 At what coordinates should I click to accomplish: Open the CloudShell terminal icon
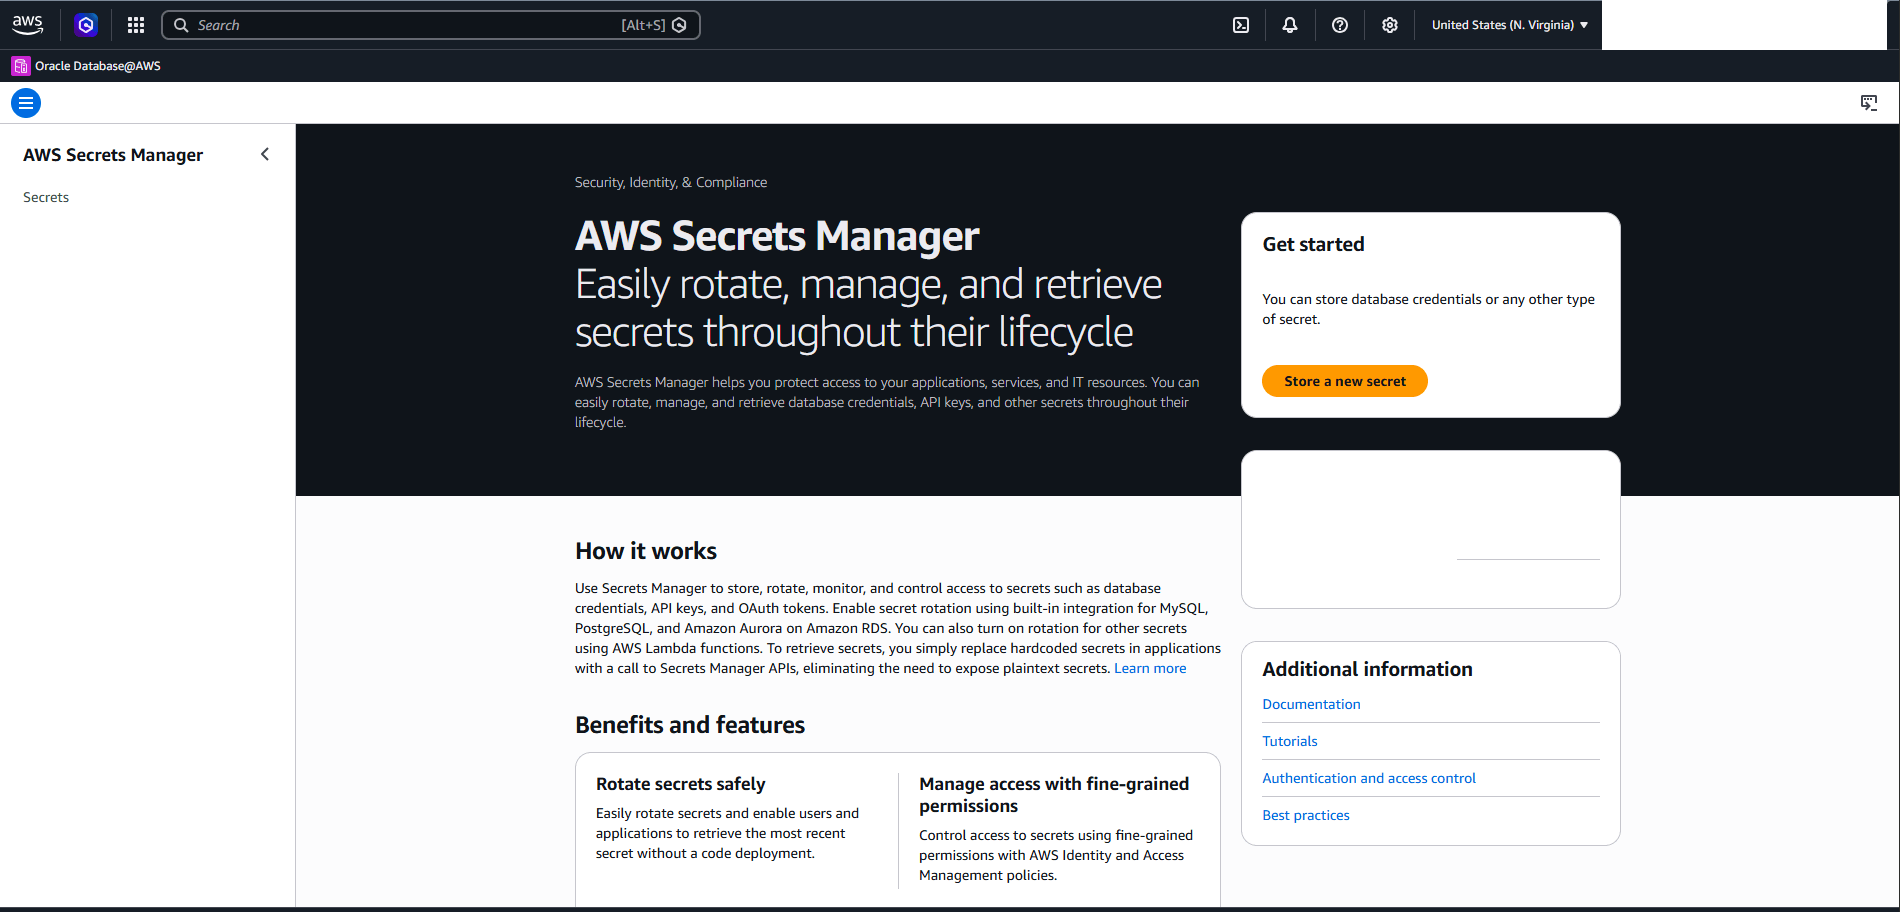pos(1241,25)
